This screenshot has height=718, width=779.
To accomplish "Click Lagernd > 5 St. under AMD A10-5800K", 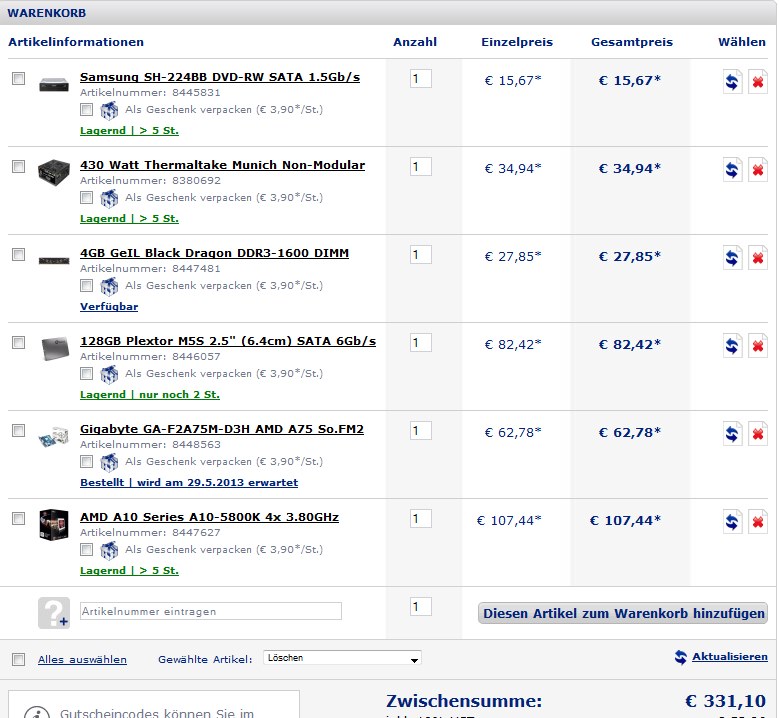I will pyautogui.click(x=130, y=570).
